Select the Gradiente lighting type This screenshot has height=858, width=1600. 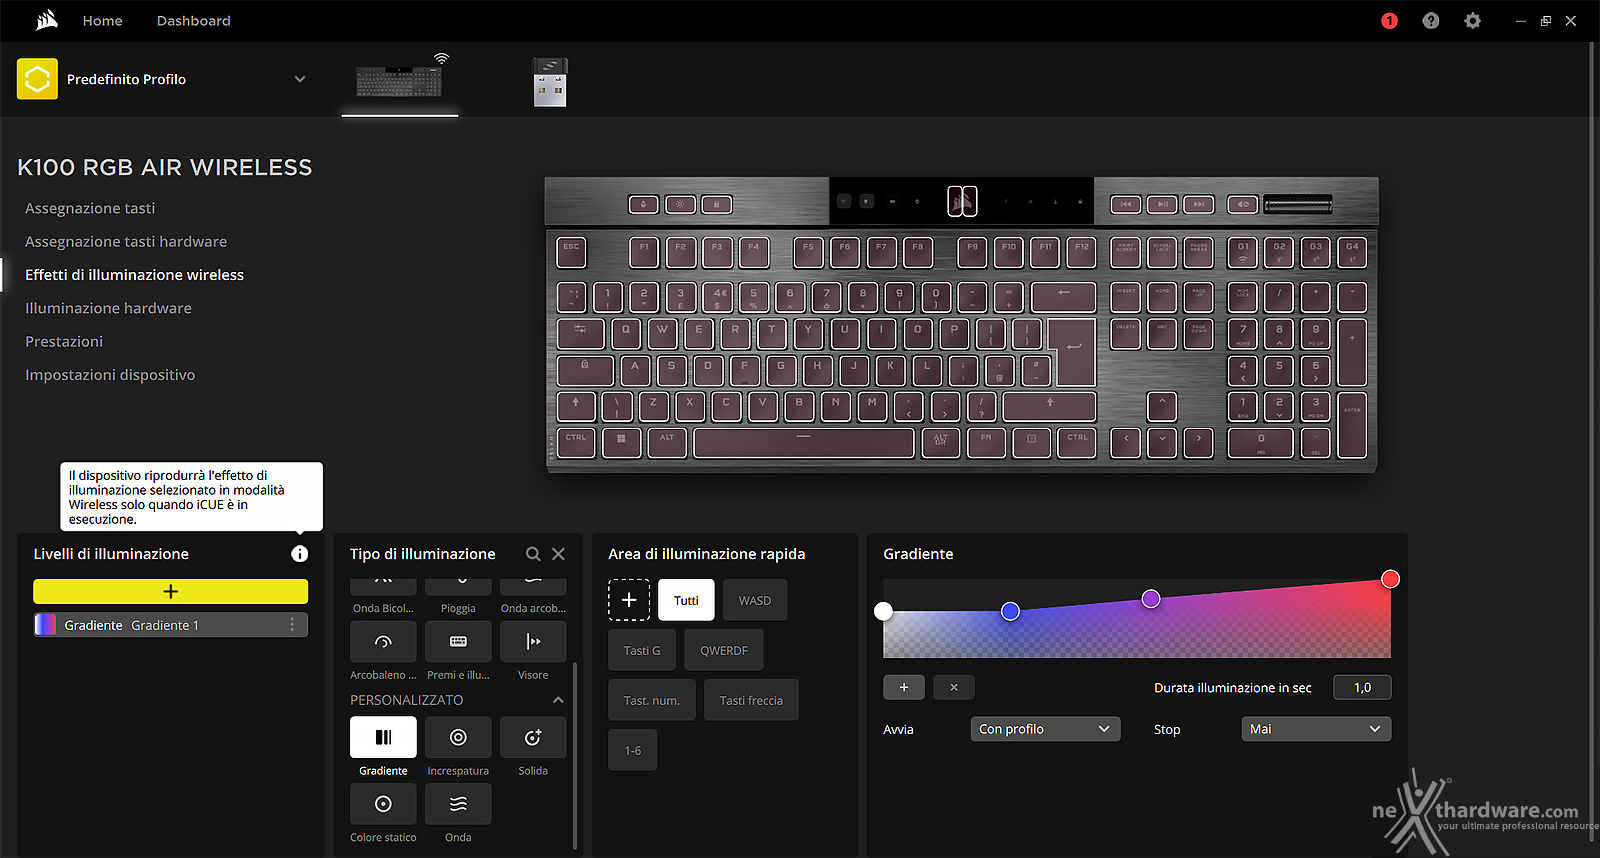[x=383, y=737]
